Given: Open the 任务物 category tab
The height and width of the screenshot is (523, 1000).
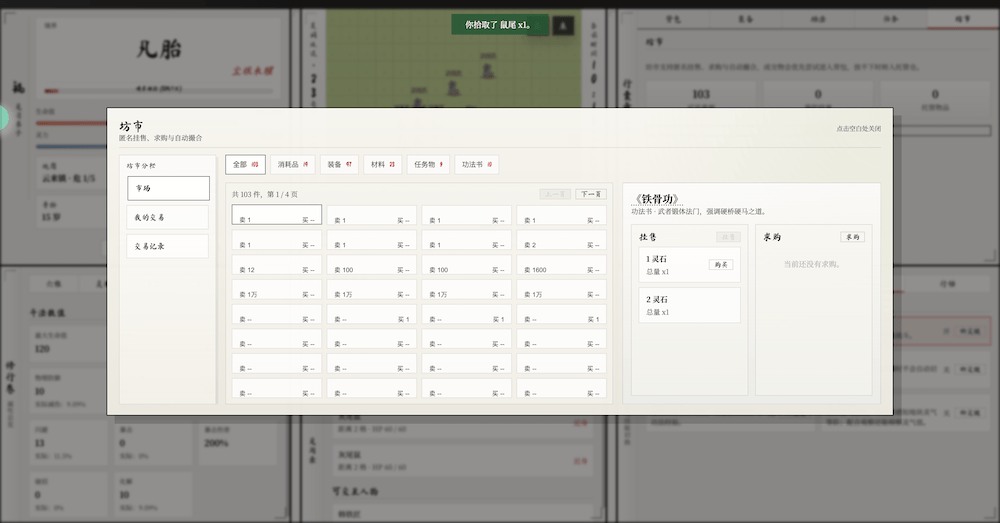Looking at the screenshot, I should point(428,164).
